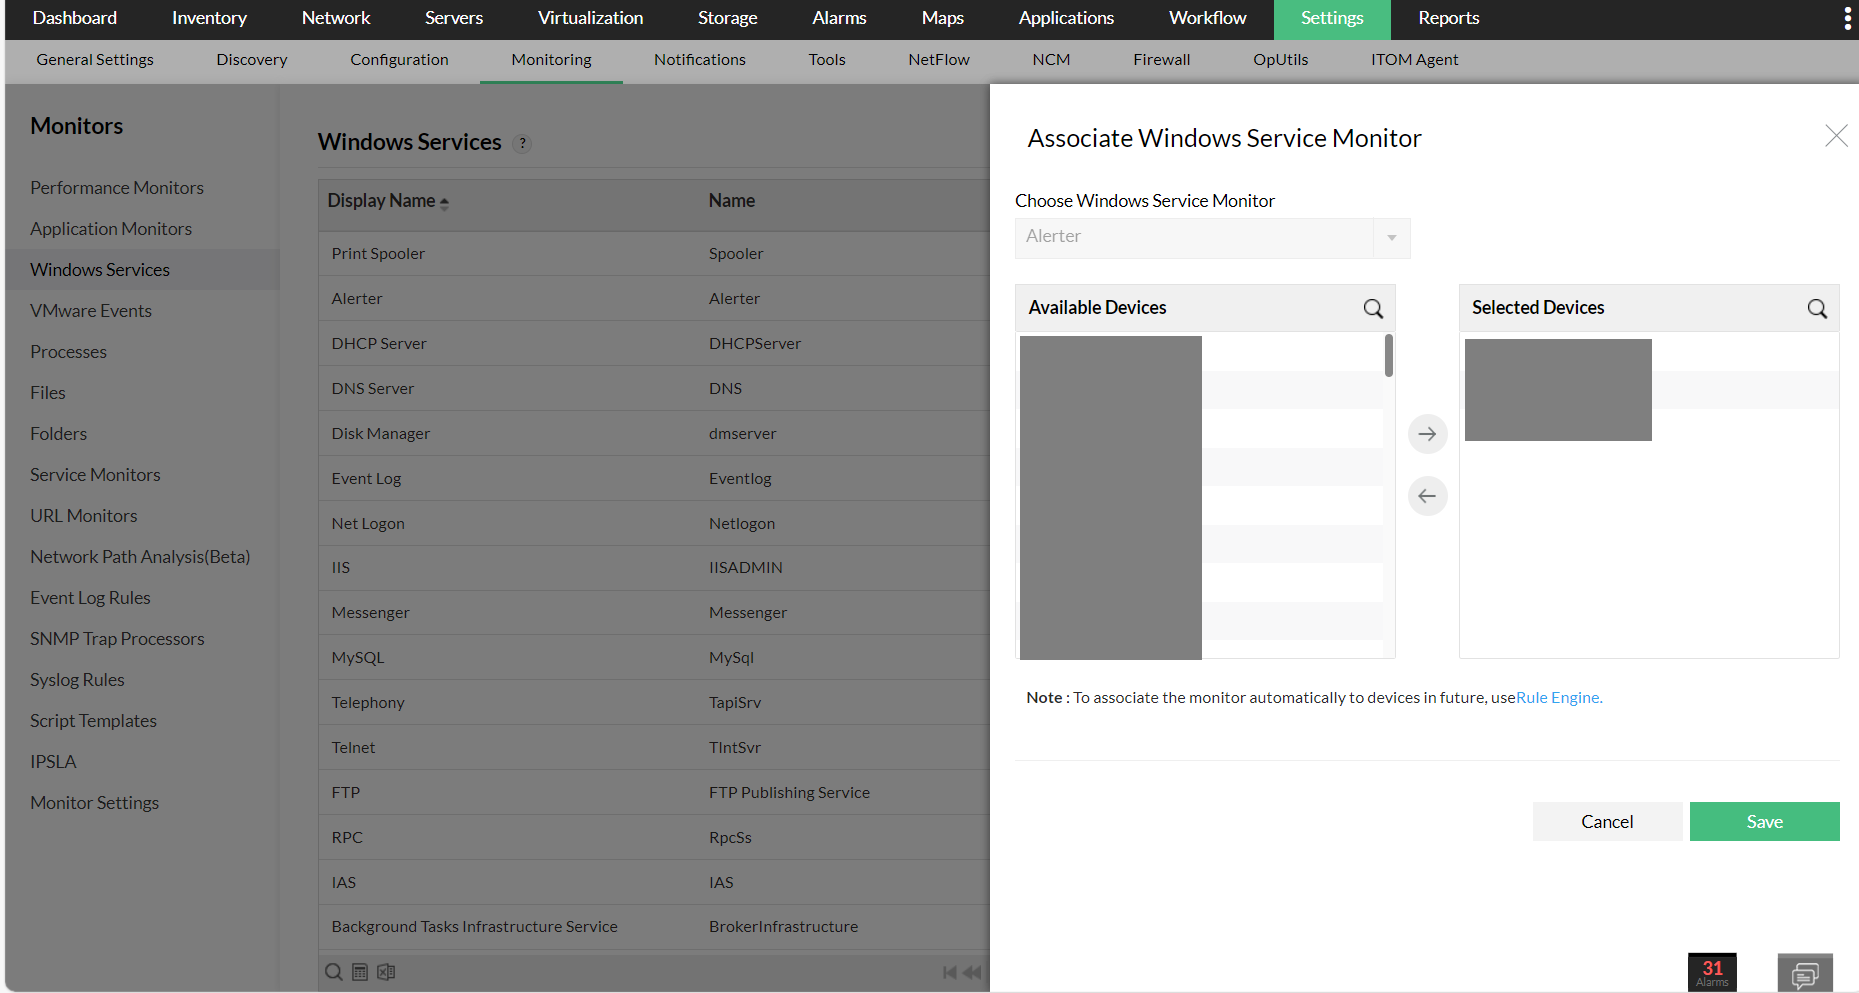Click the left arrow to remove selected devices

click(1427, 495)
